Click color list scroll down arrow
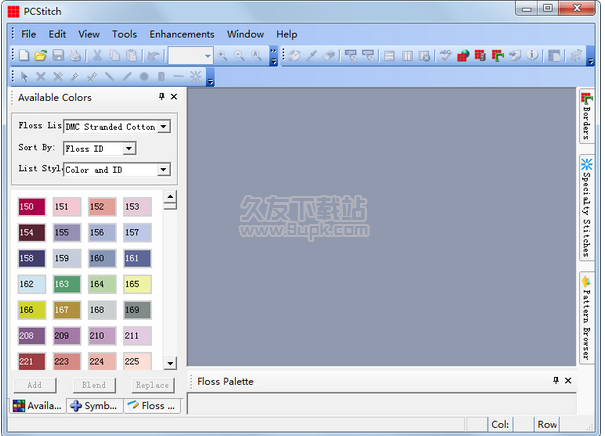Image resolution: width=605 pixels, height=436 pixels. [170, 363]
